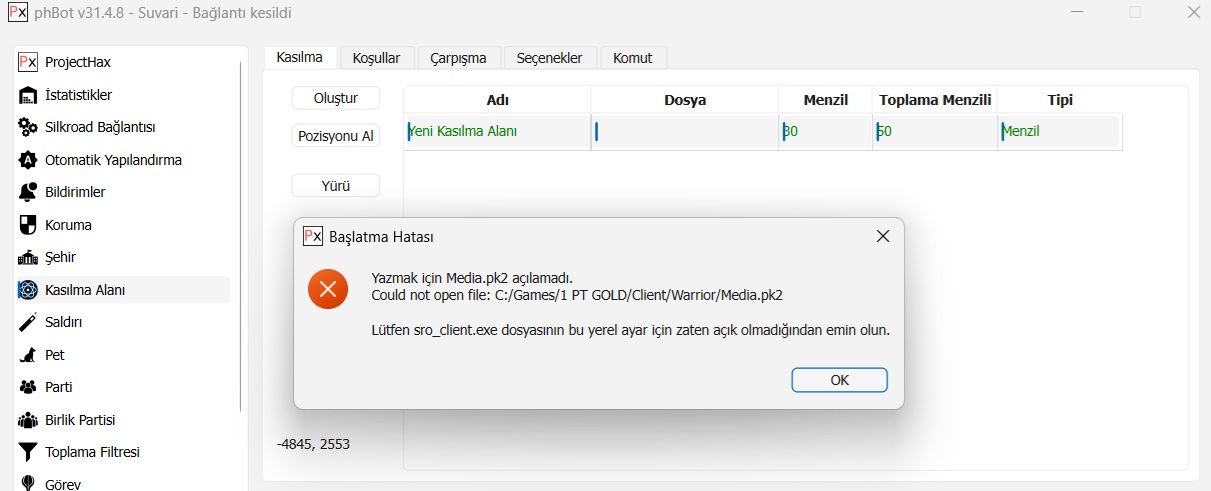Open the Saldırı section
Image resolution: width=1211 pixels, height=491 pixels.
coord(124,322)
